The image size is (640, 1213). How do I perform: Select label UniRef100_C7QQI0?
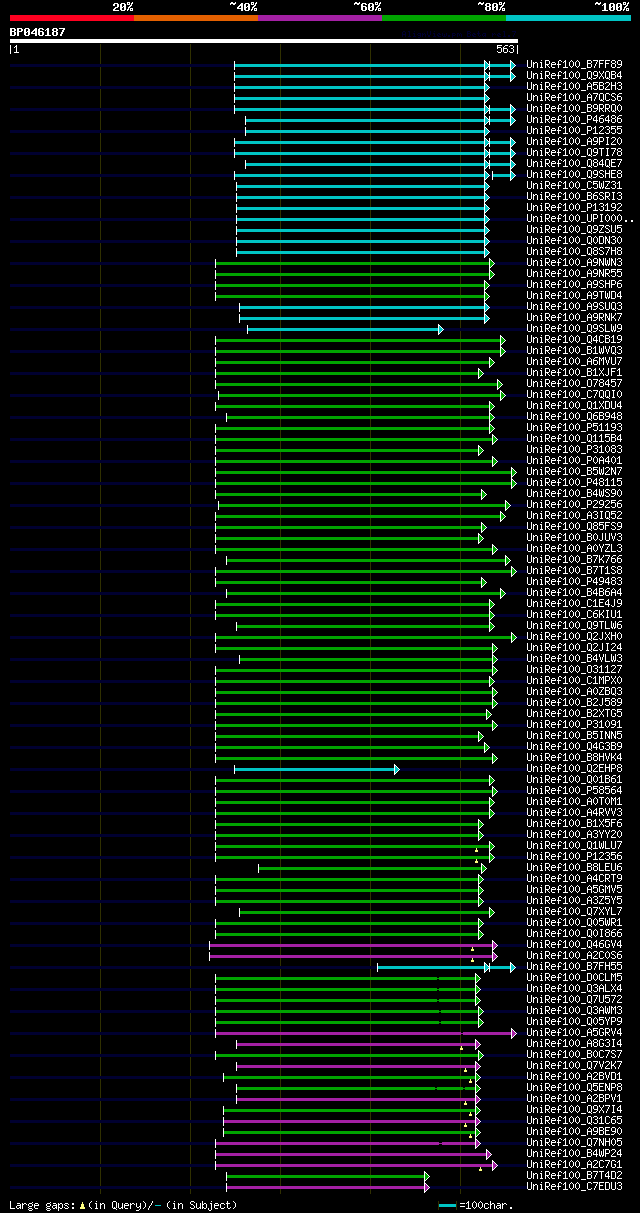(573, 394)
